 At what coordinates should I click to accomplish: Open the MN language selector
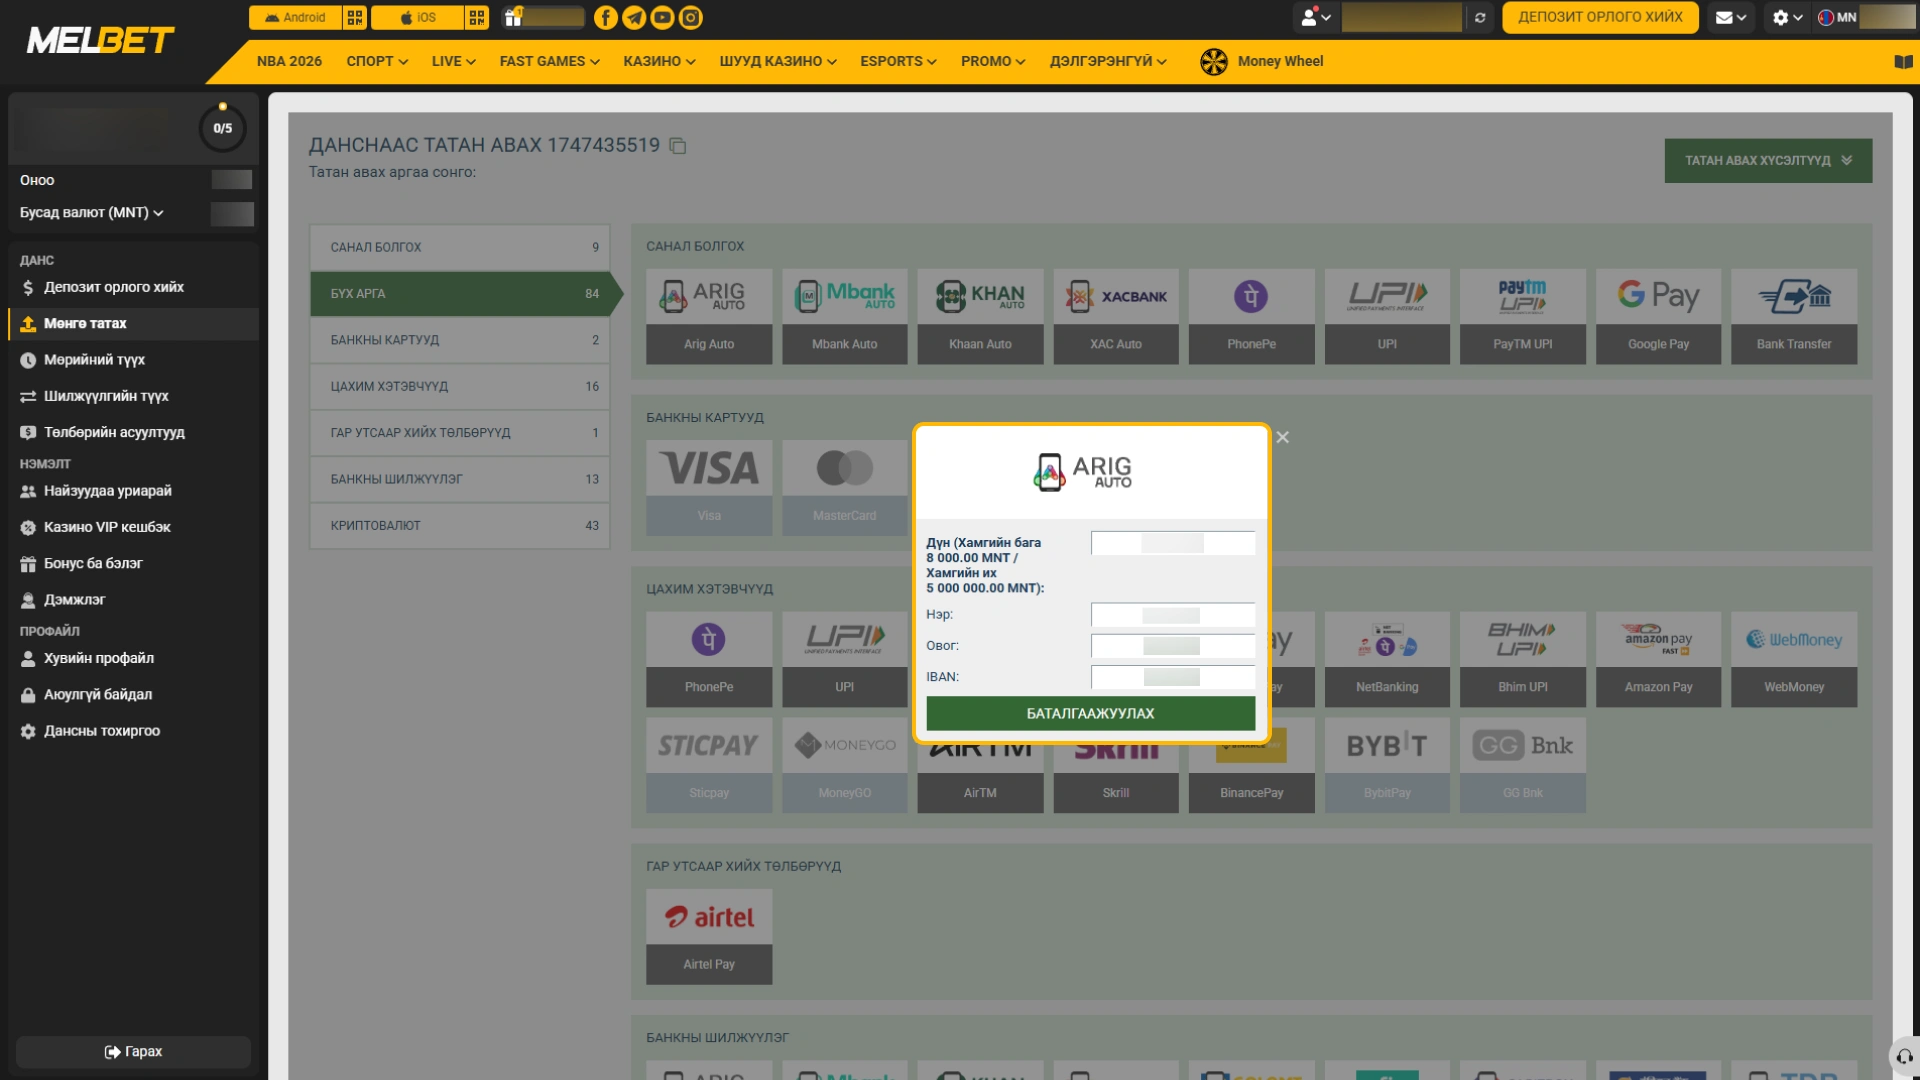coord(1837,17)
